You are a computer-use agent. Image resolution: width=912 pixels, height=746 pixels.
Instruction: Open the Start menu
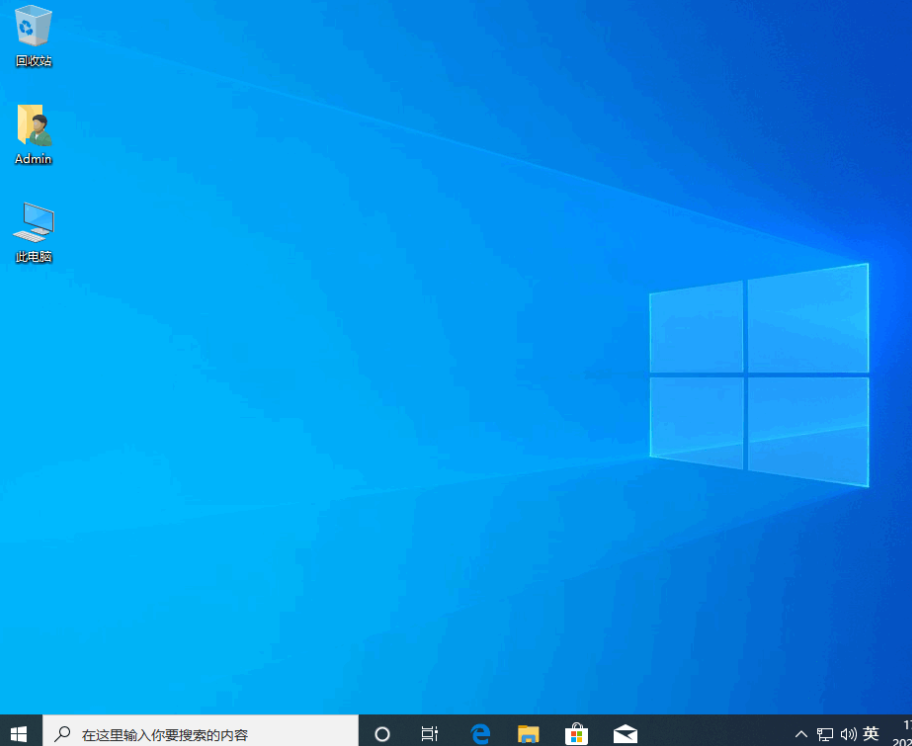(18, 731)
